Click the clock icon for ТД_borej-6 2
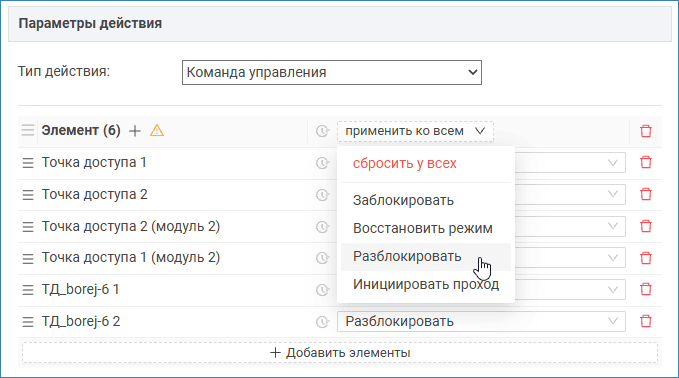Viewport: 679px width, 378px height. pyautogui.click(x=322, y=322)
